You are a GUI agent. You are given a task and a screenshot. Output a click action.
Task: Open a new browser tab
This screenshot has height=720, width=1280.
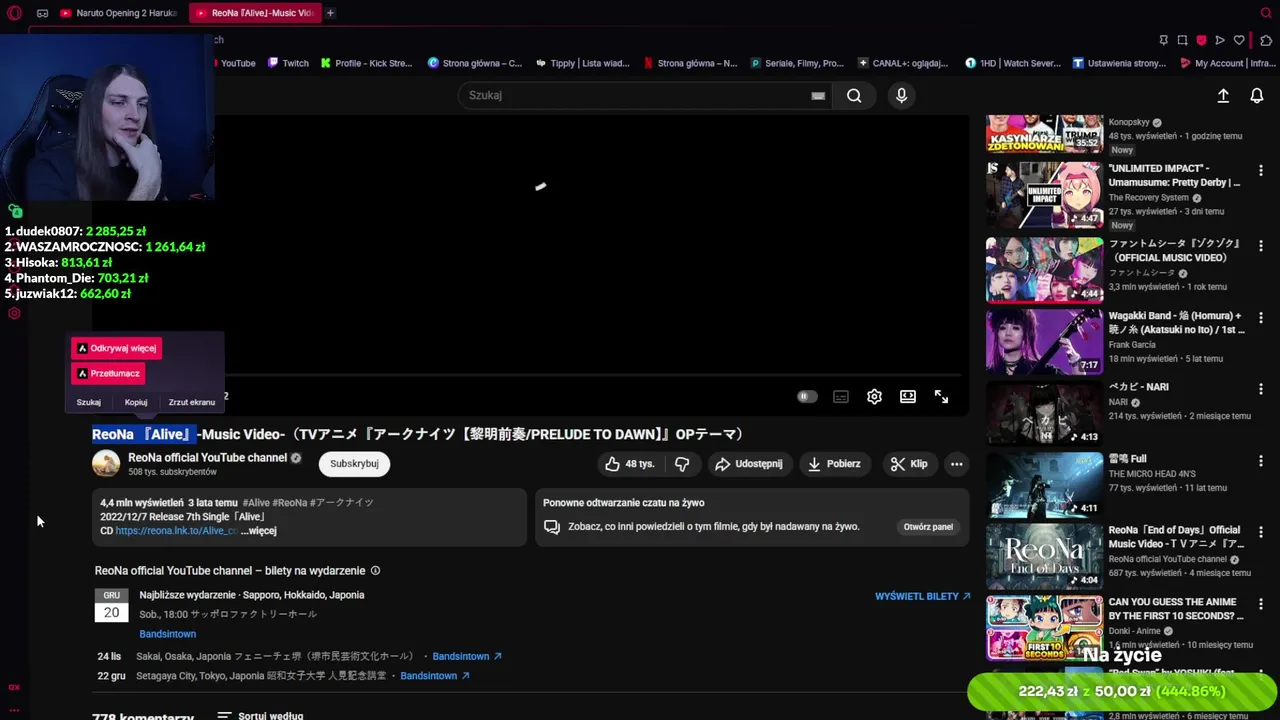[x=330, y=13]
